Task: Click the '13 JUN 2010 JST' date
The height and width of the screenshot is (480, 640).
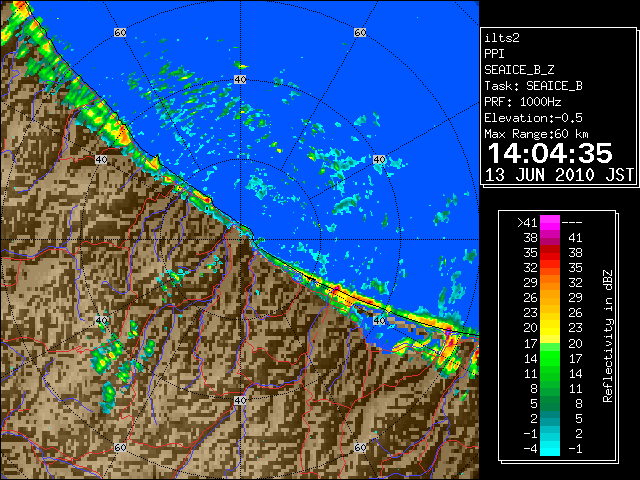Action: coord(559,175)
